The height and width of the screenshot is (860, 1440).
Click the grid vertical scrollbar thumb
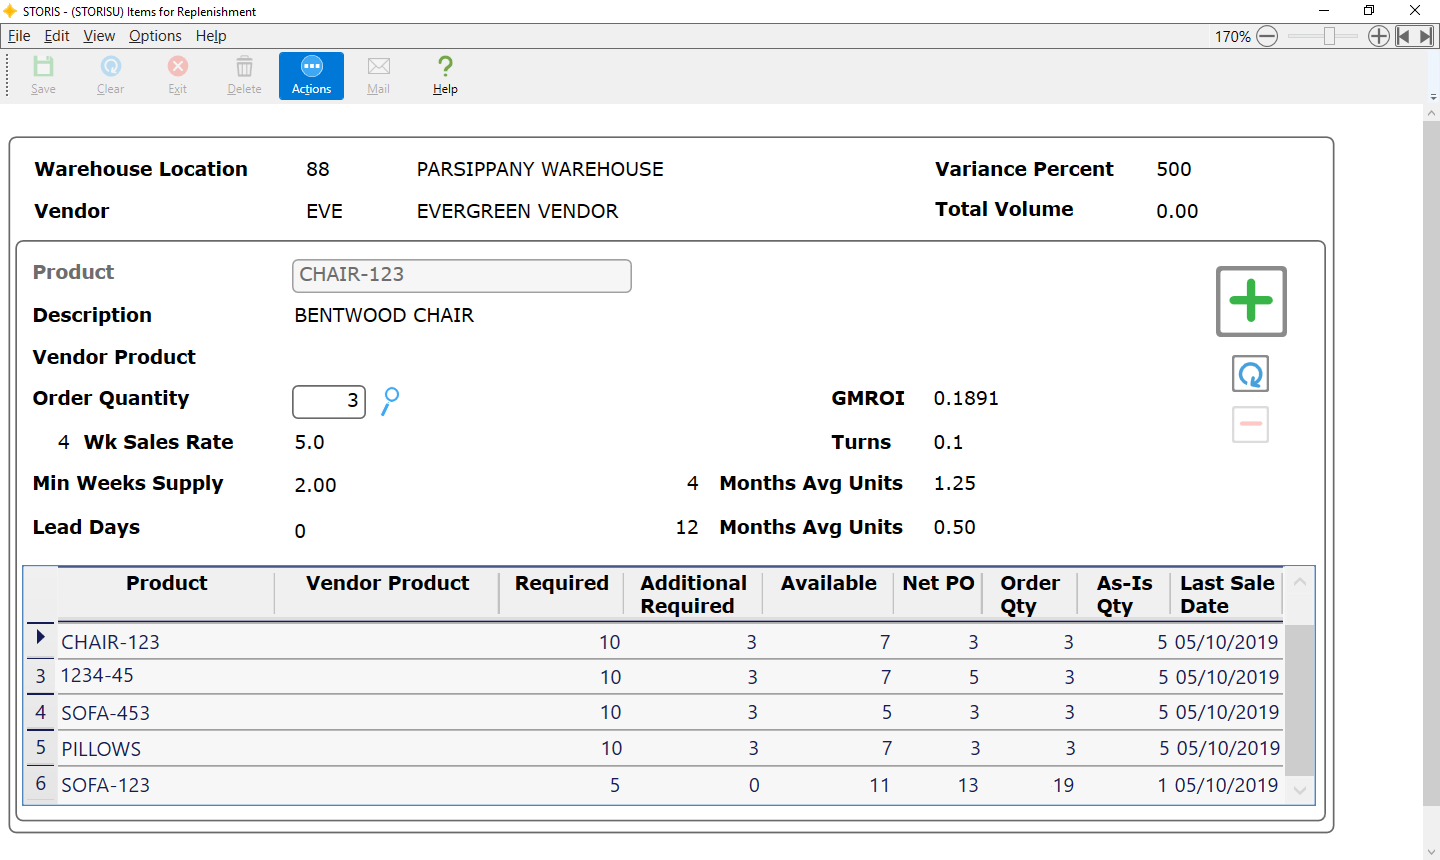(1300, 700)
